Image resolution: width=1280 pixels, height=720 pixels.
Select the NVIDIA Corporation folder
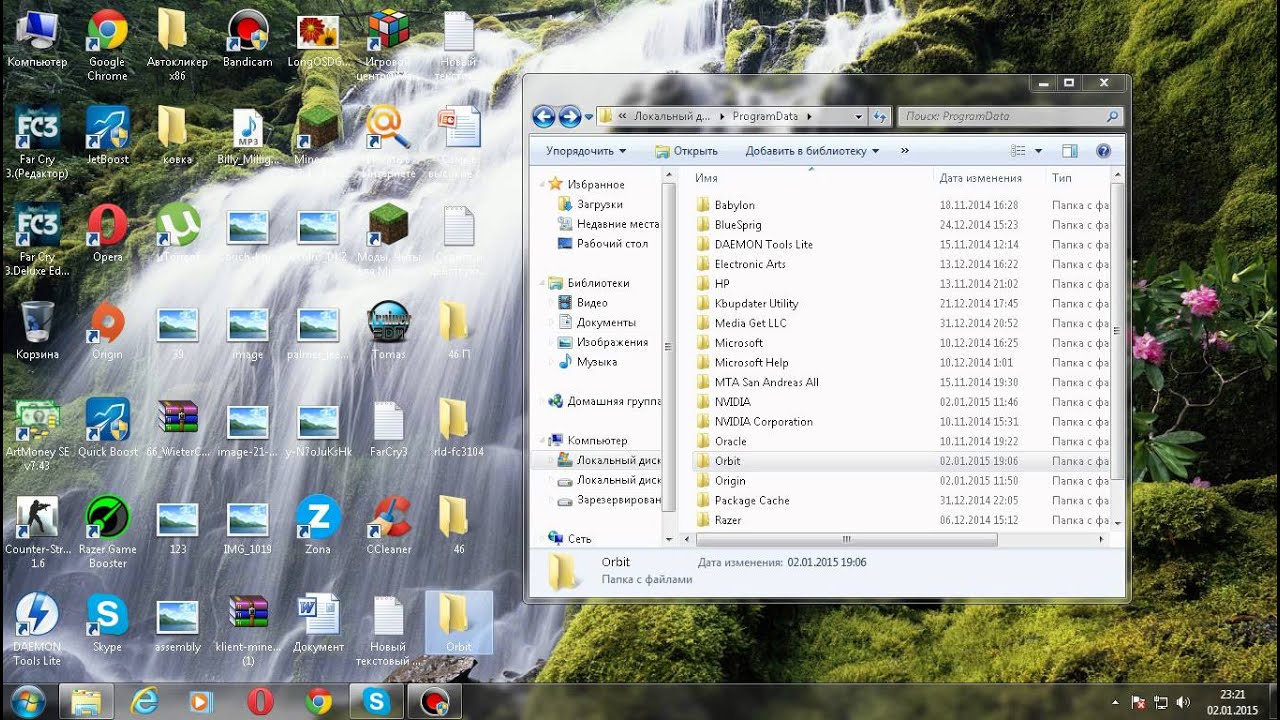tap(754, 421)
